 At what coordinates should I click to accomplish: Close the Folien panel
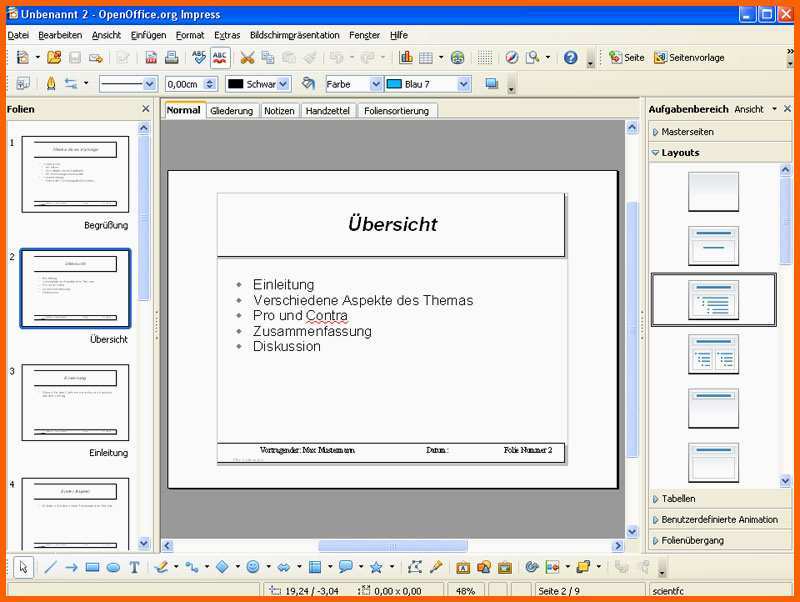(x=146, y=109)
